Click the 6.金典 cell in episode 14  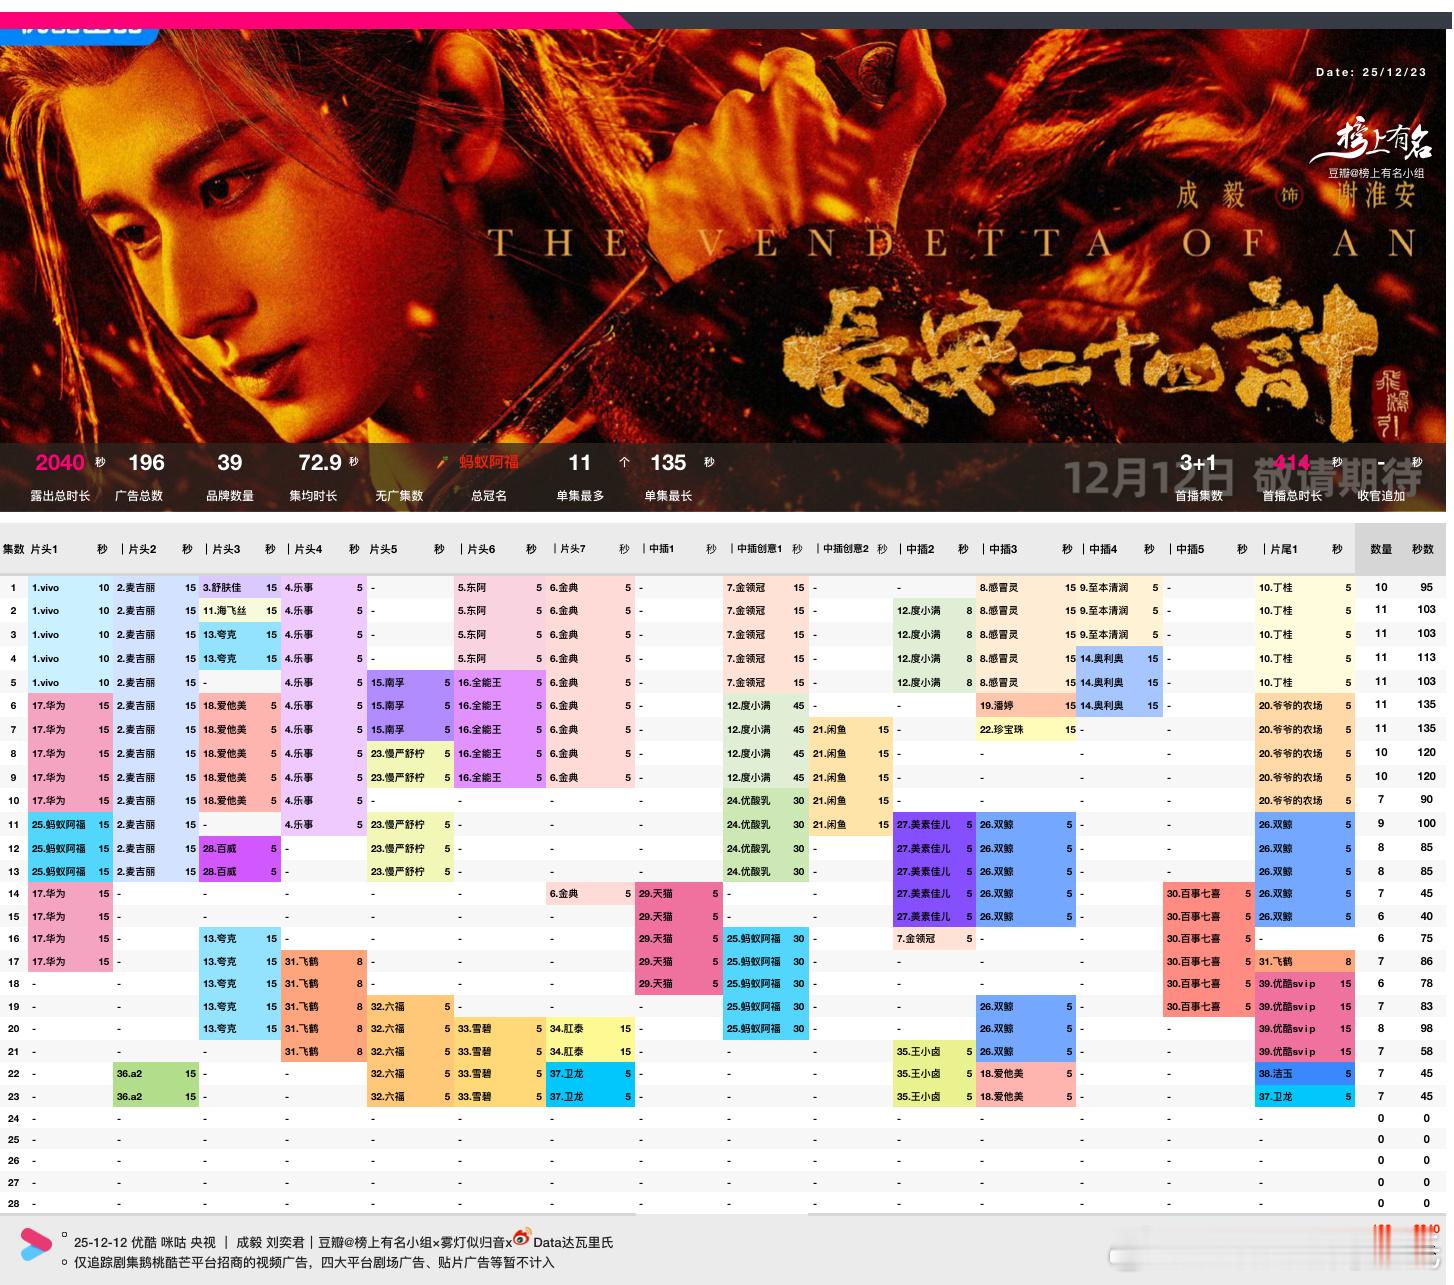(591, 893)
